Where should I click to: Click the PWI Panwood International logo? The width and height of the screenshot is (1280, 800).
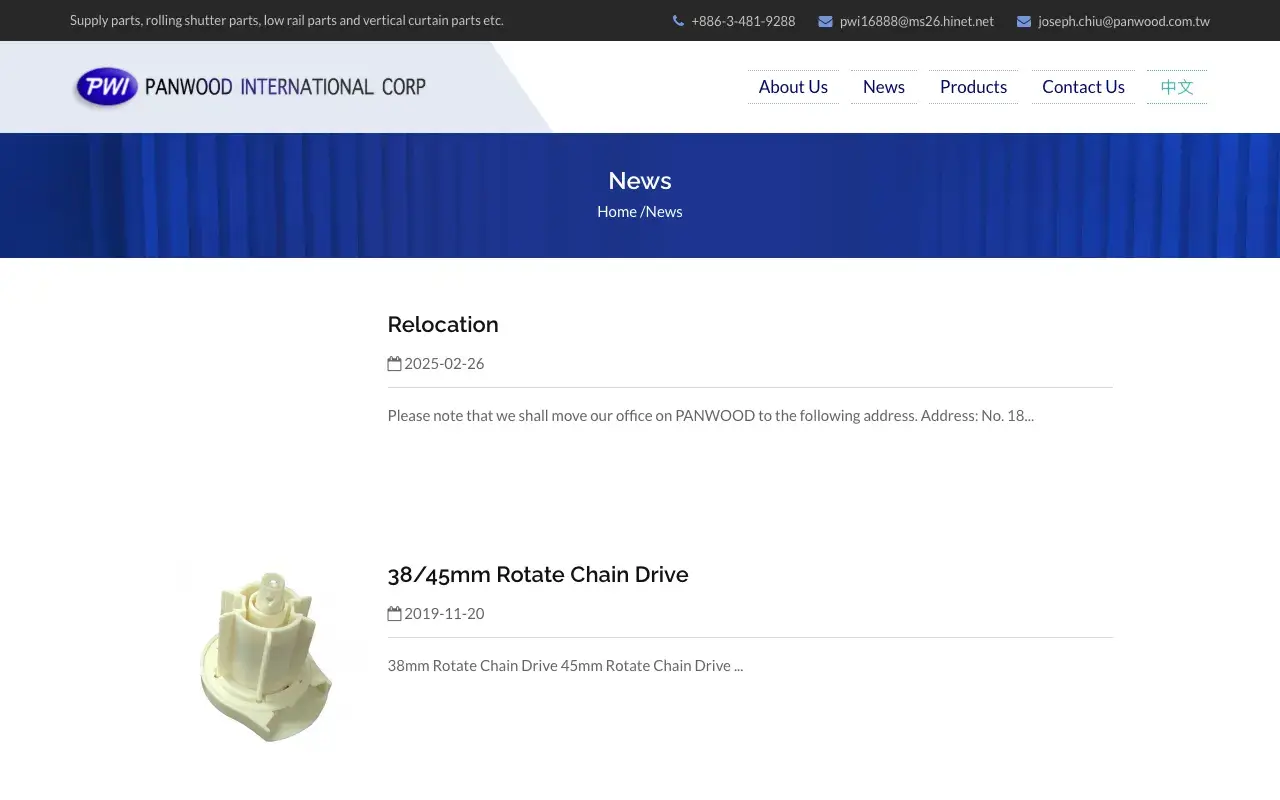[250, 87]
